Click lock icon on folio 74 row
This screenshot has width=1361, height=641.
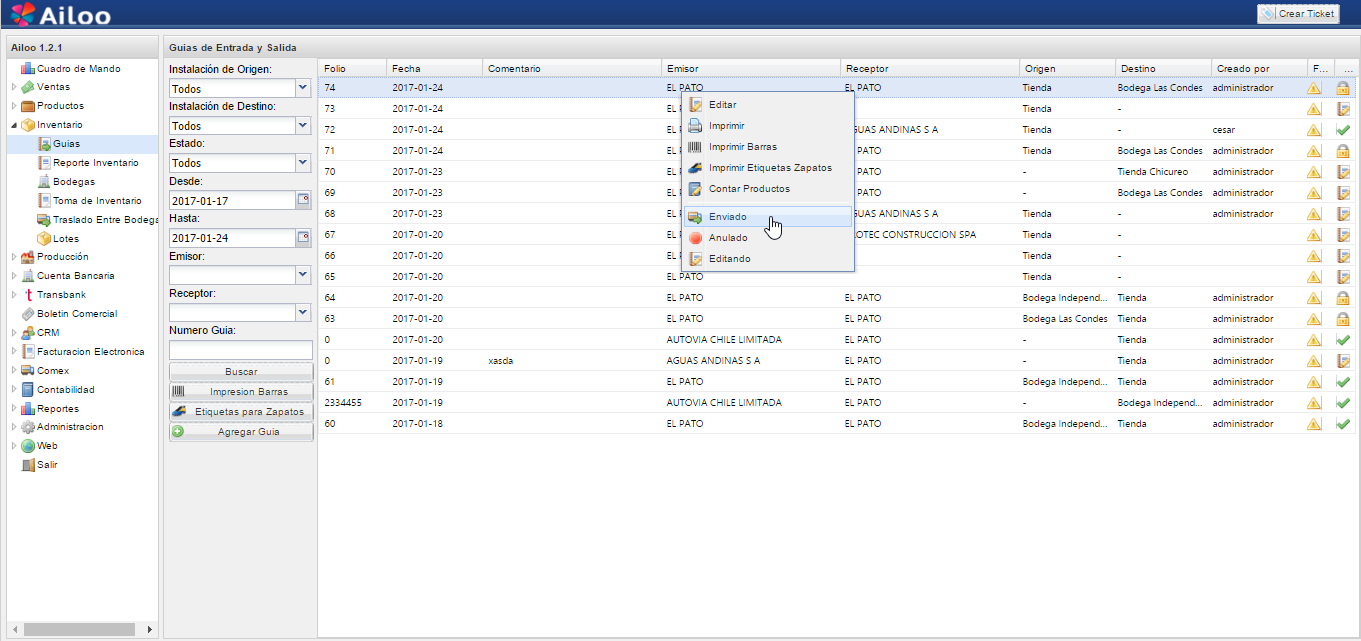1343,88
